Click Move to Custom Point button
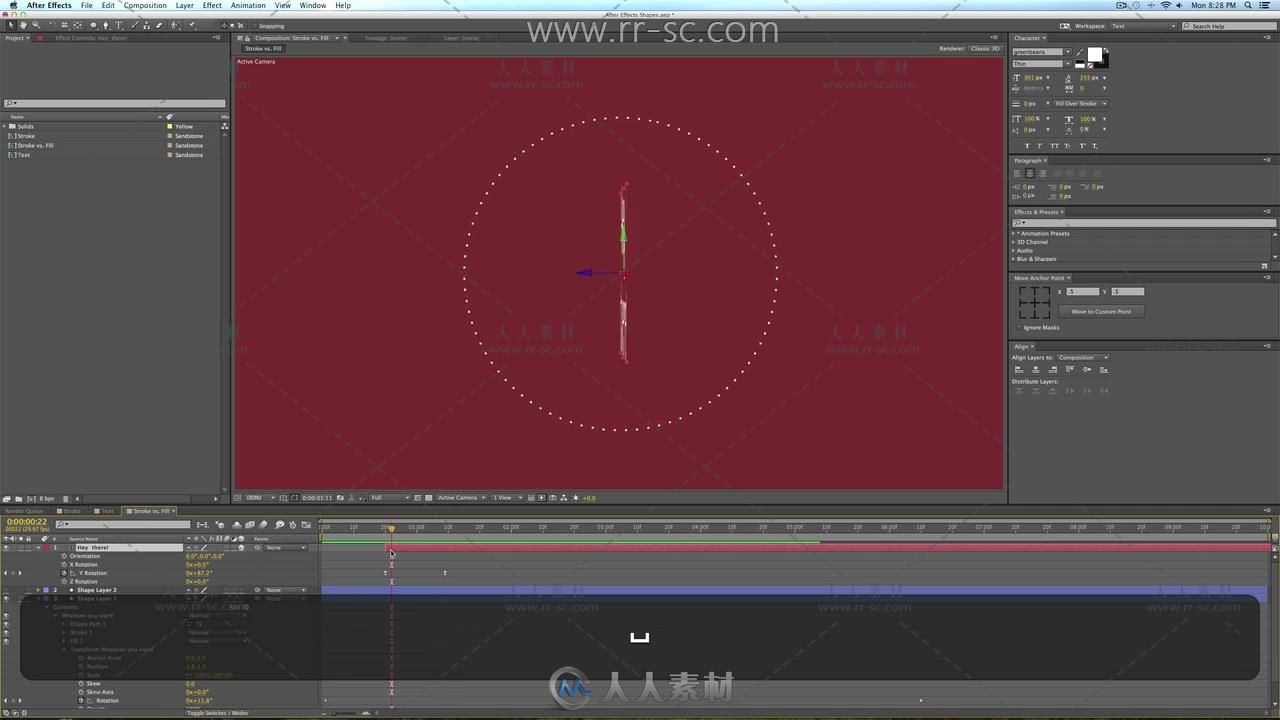This screenshot has height=720, width=1280. click(x=1101, y=311)
